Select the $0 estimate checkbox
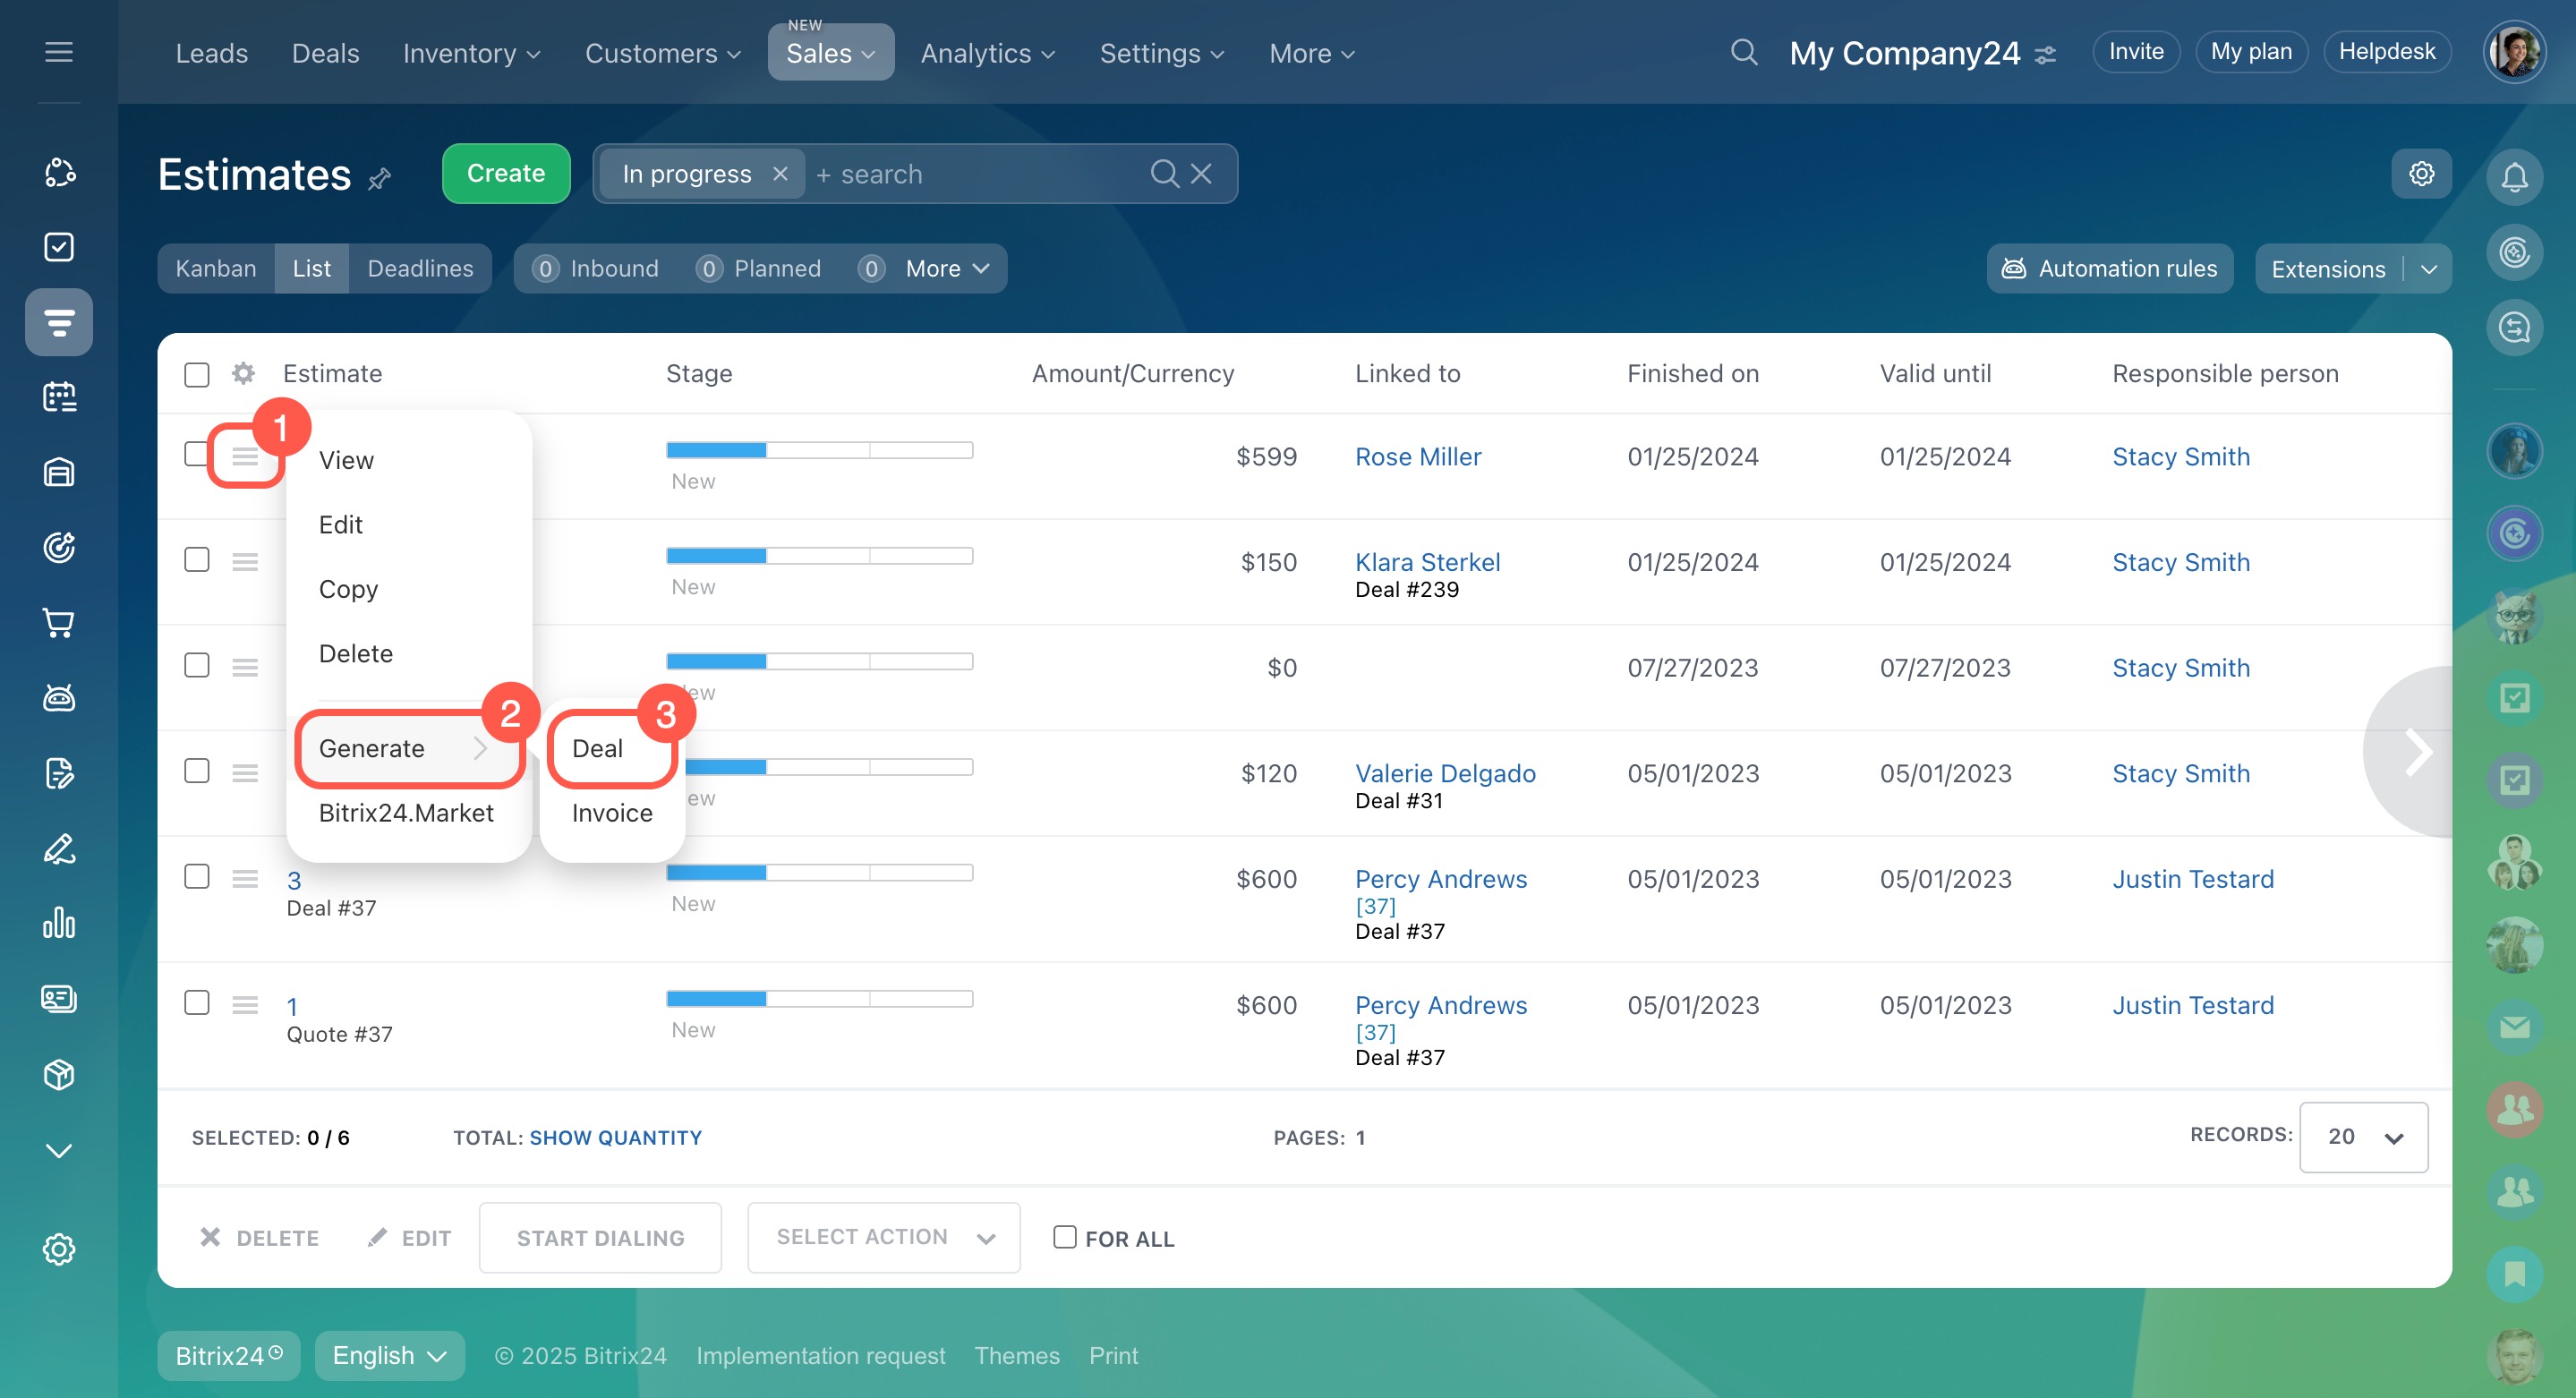Viewport: 2576px width, 1398px height. 197,665
